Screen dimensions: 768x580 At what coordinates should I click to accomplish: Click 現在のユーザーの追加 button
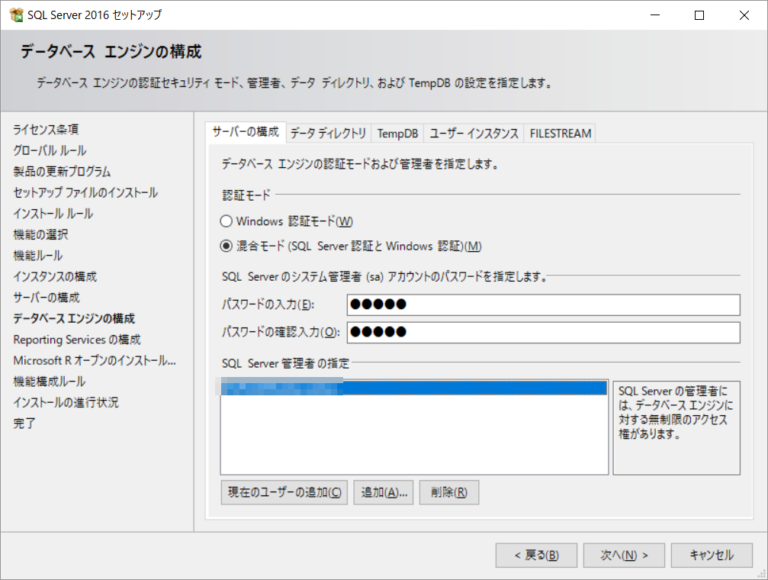[284, 492]
